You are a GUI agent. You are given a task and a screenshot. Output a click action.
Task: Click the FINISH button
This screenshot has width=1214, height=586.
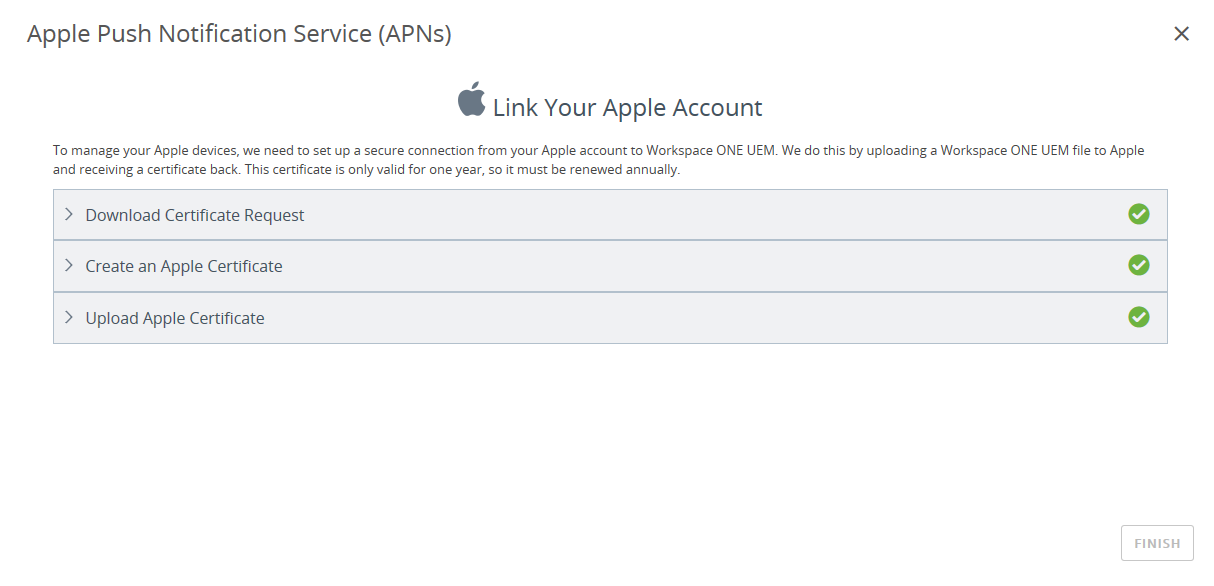1157,543
